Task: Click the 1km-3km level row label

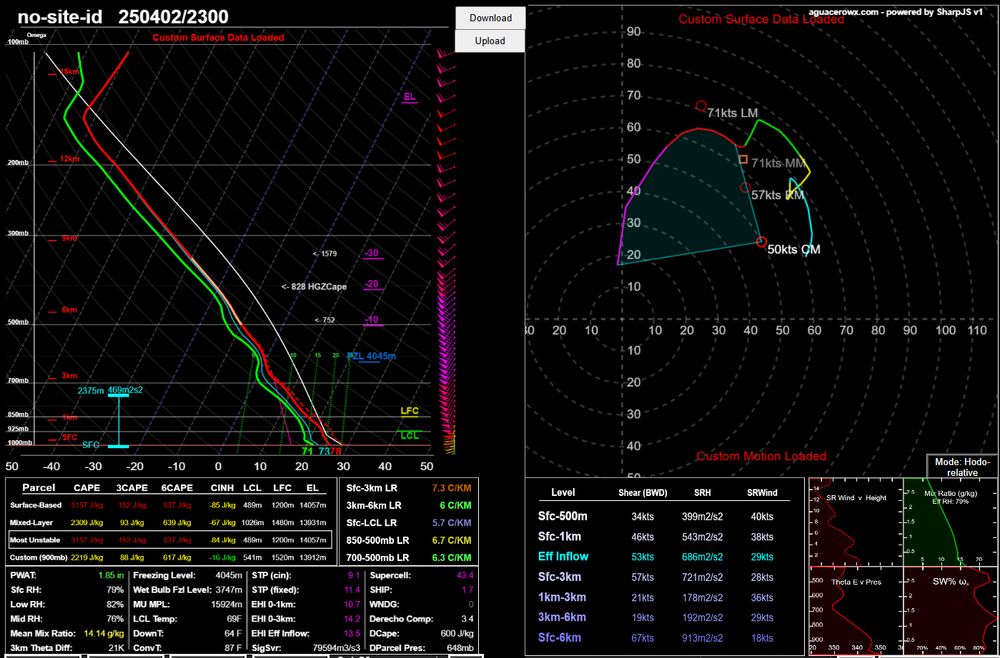Action: click(x=561, y=597)
